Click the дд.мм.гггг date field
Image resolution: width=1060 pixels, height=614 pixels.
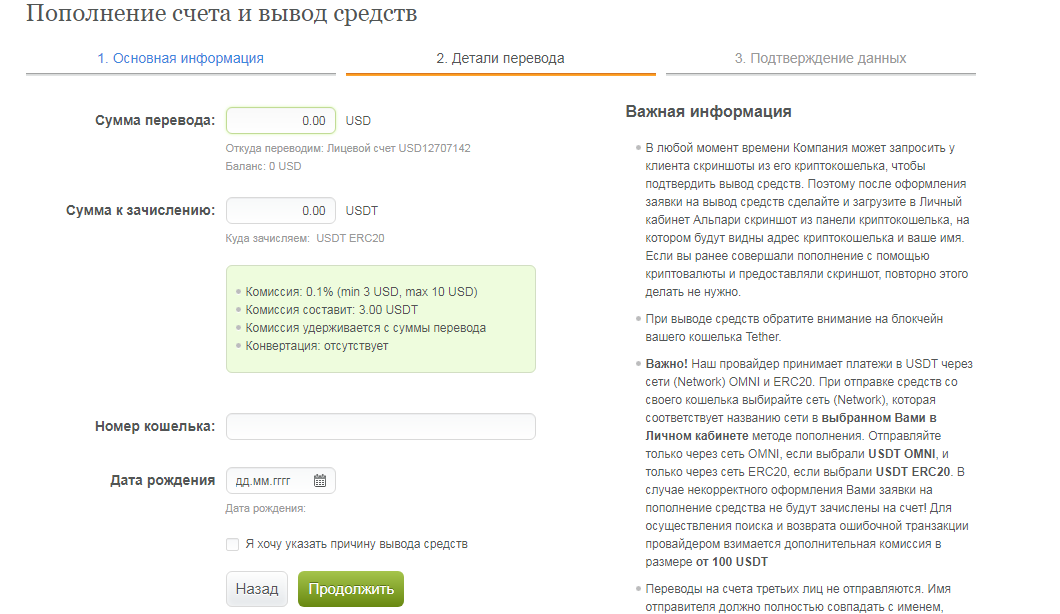(281, 481)
